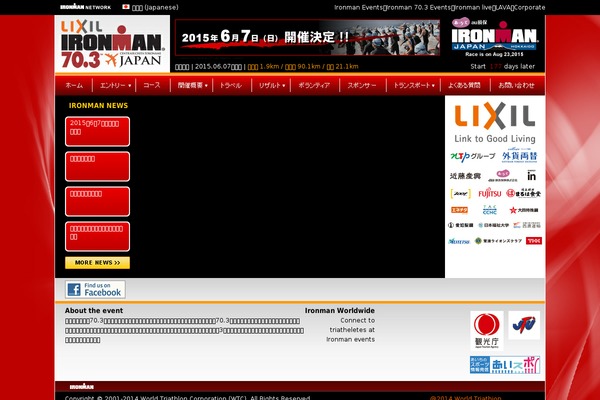
Task: Go to the ホーム menu item
Action: (74, 85)
